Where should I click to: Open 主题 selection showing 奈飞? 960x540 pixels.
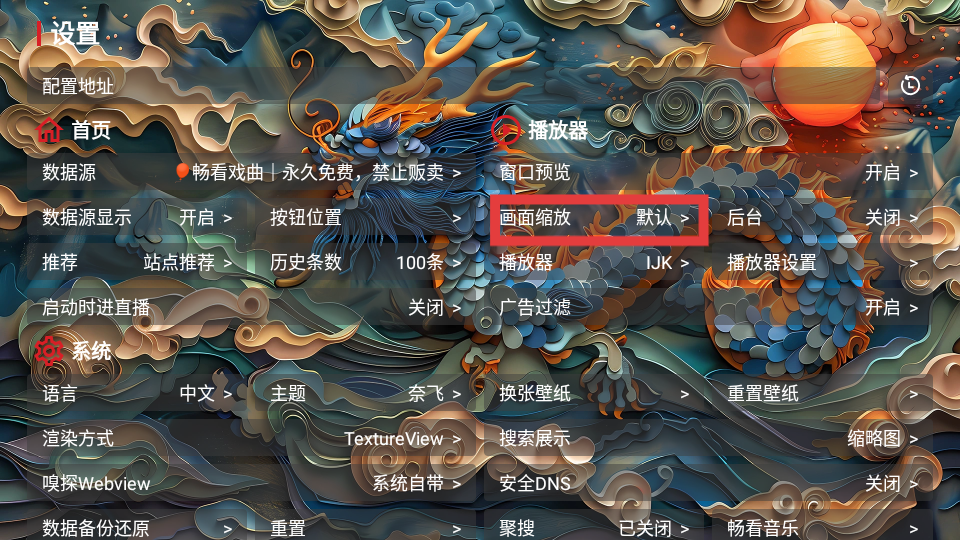coord(366,393)
